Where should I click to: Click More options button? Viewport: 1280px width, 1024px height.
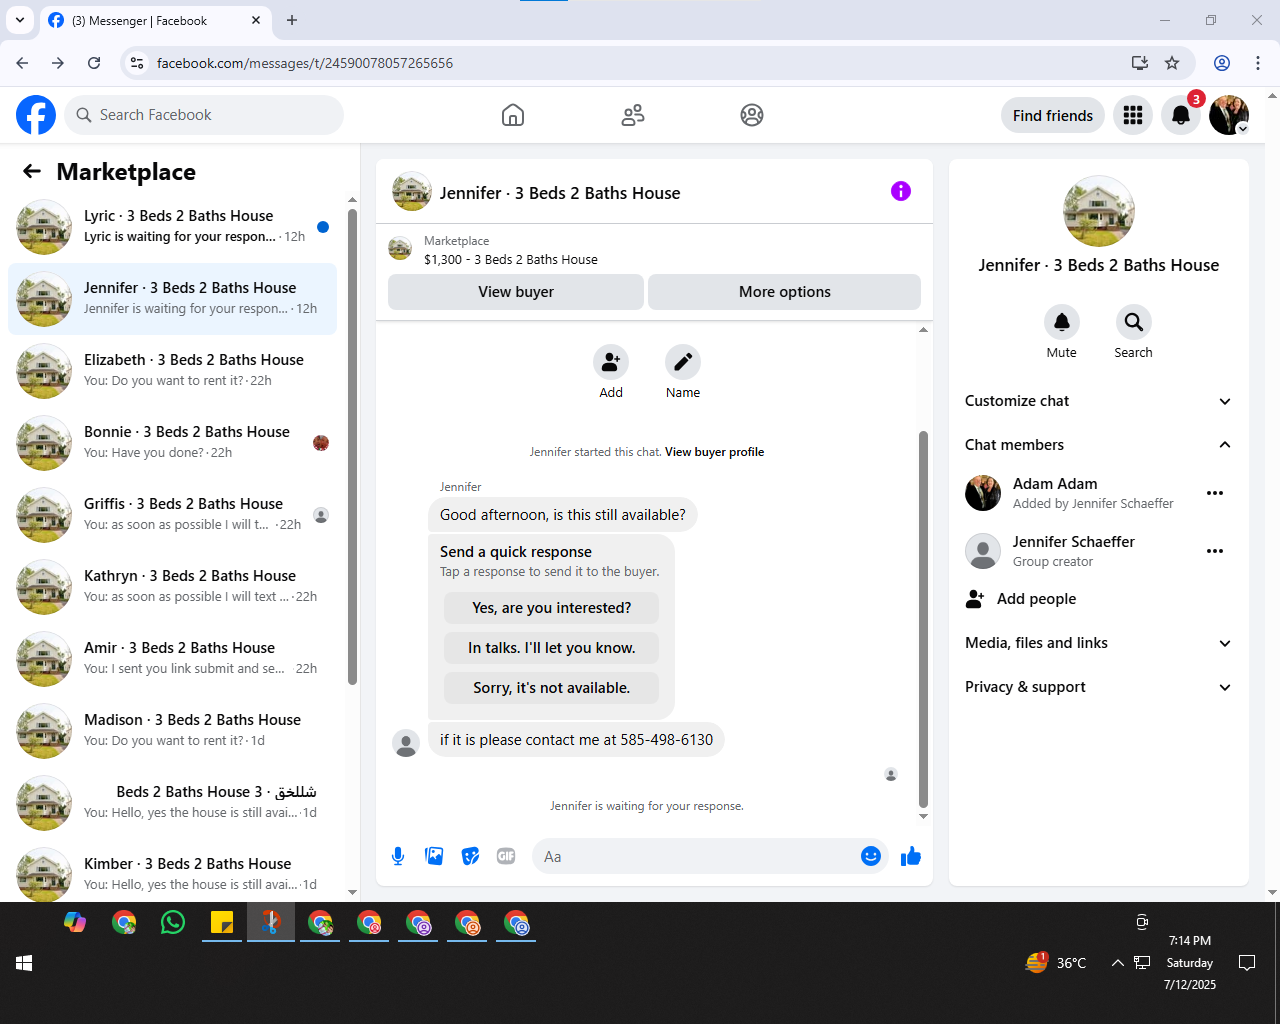785,292
